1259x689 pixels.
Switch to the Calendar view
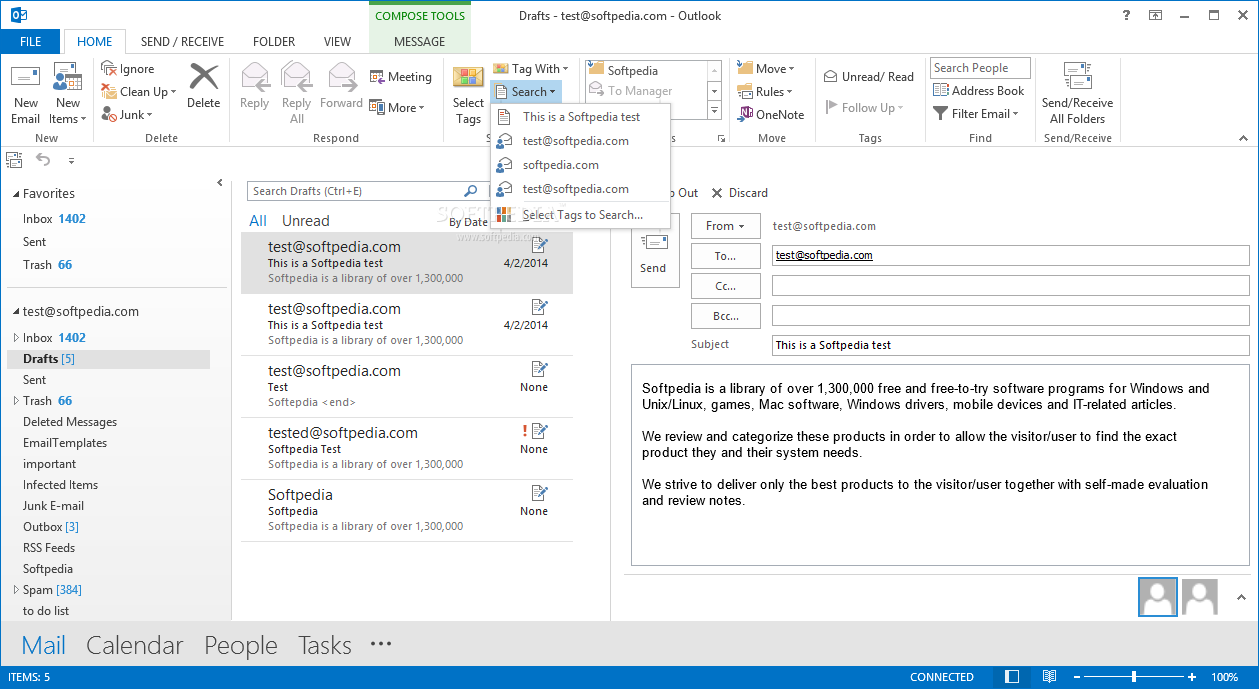(x=135, y=646)
